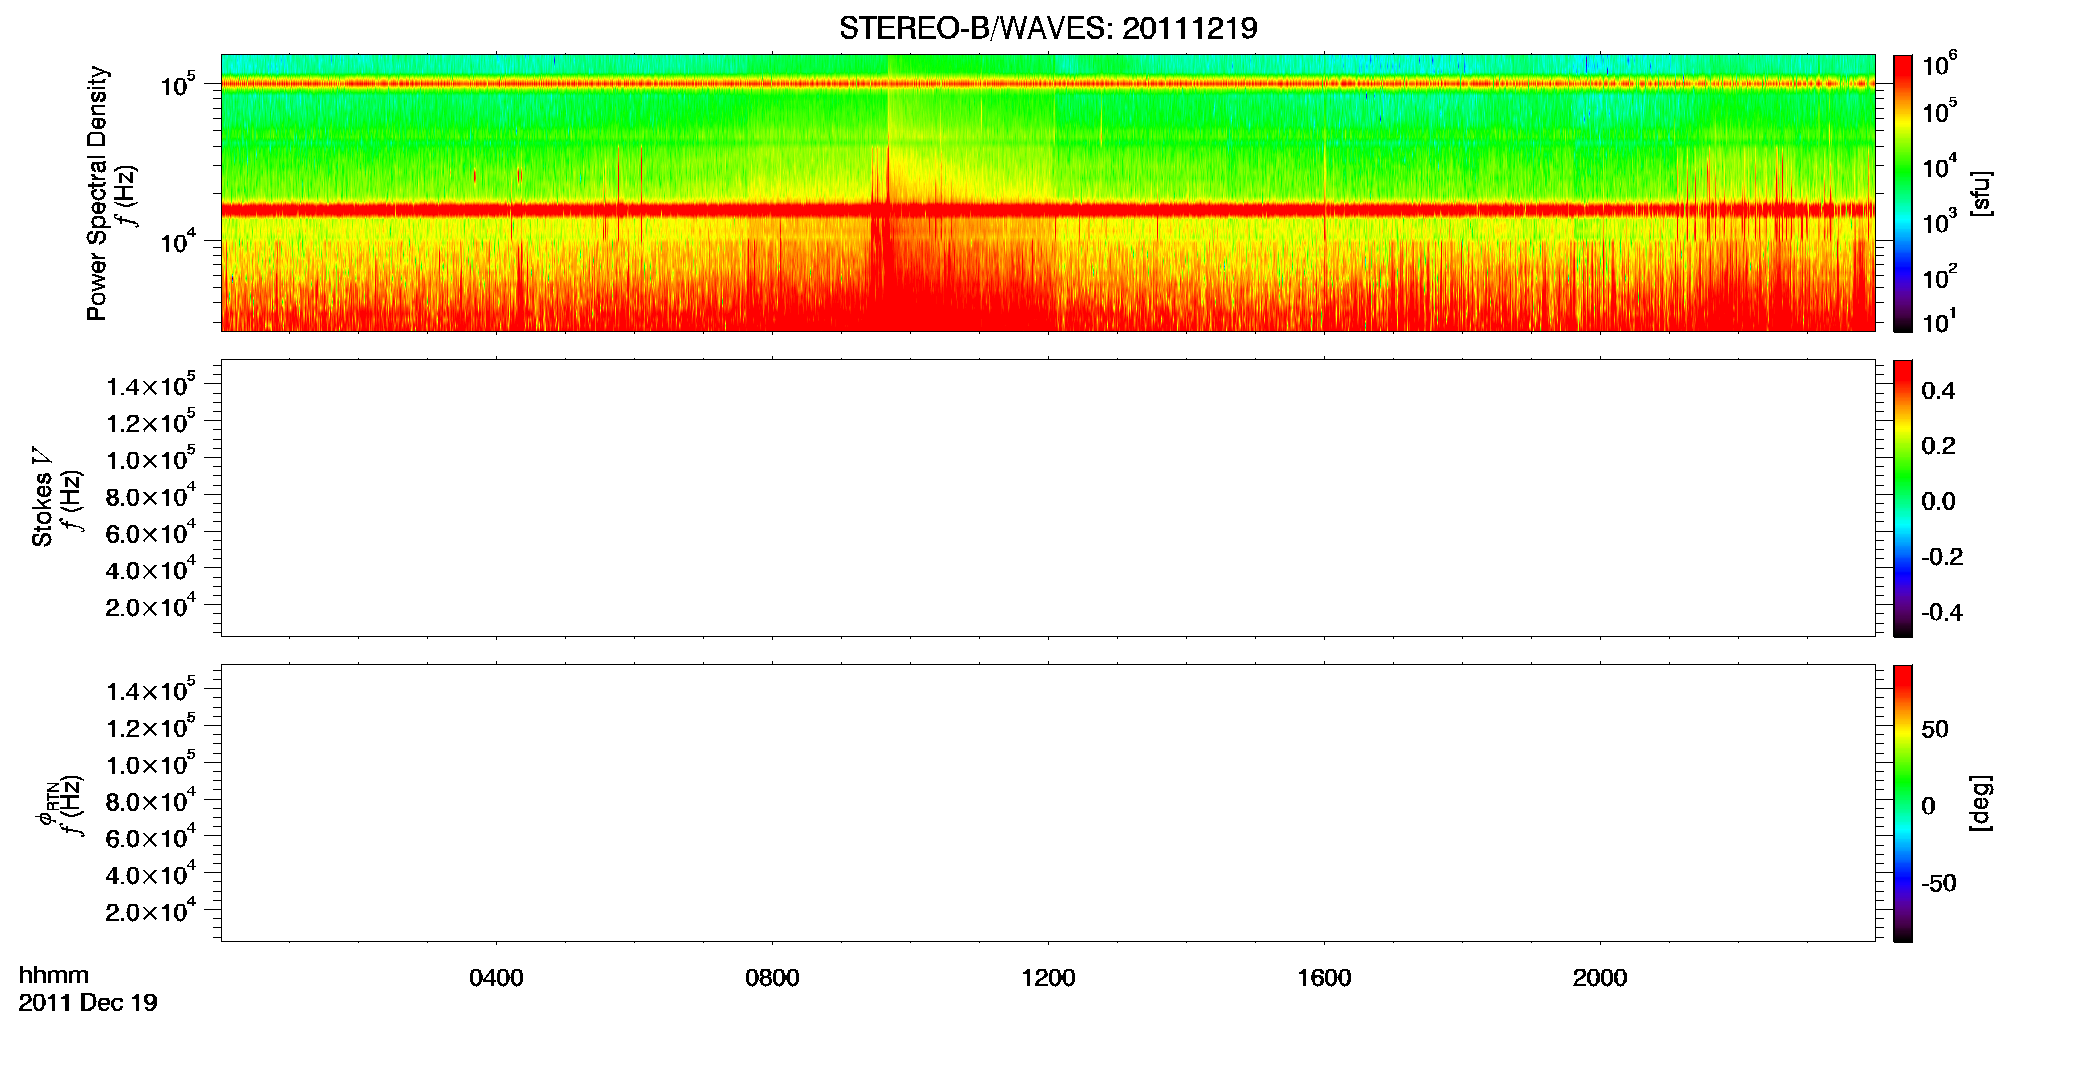
Task: Click the [sfu] unit label
Action: pos(1980,193)
